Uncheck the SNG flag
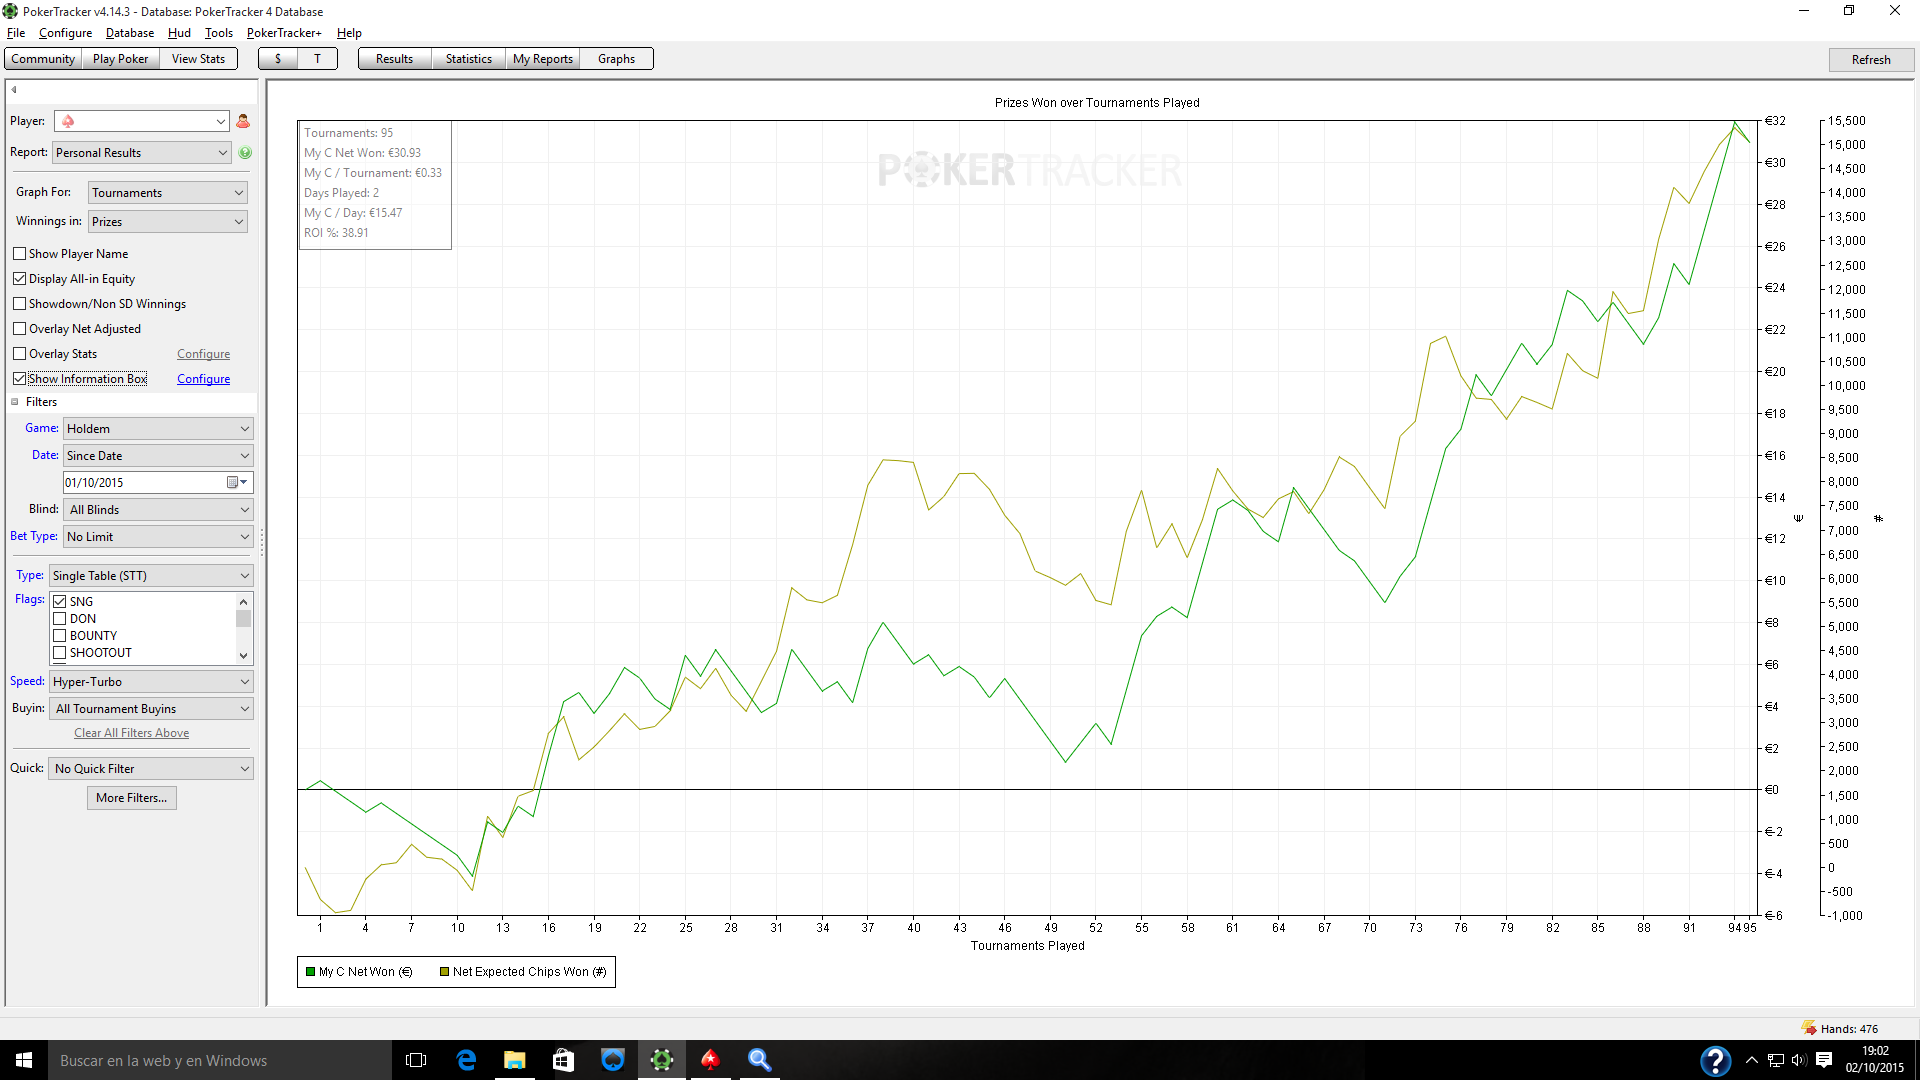The width and height of the screenshot is (1920, 1080). pyautogui.click(x=60, y=602)
